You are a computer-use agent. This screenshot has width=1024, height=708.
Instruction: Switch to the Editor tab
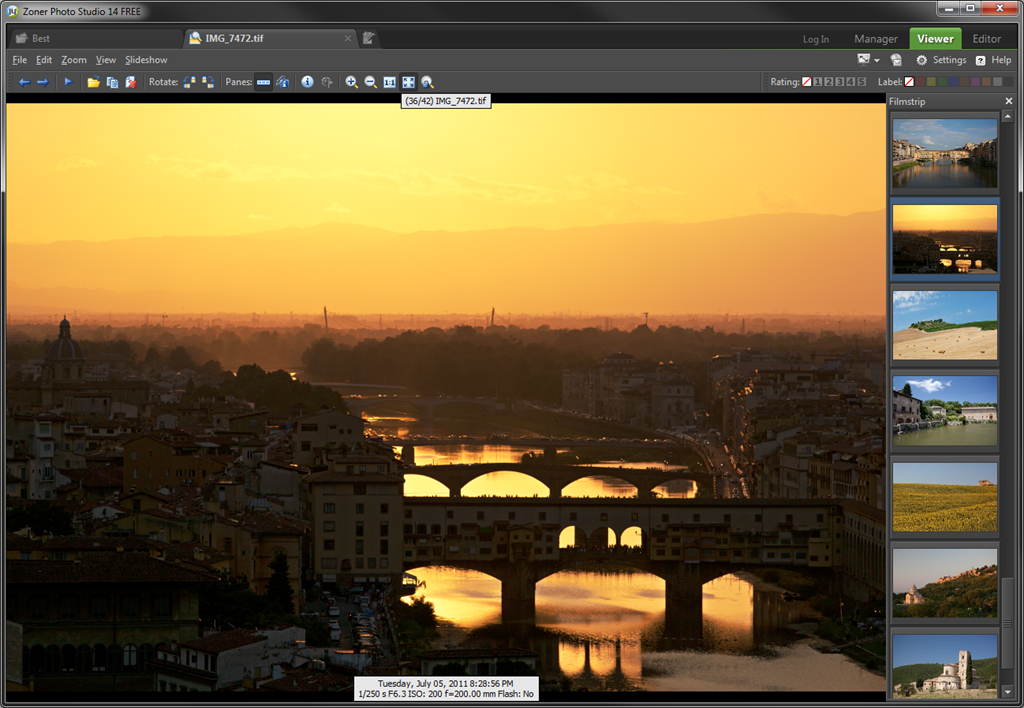986,39
